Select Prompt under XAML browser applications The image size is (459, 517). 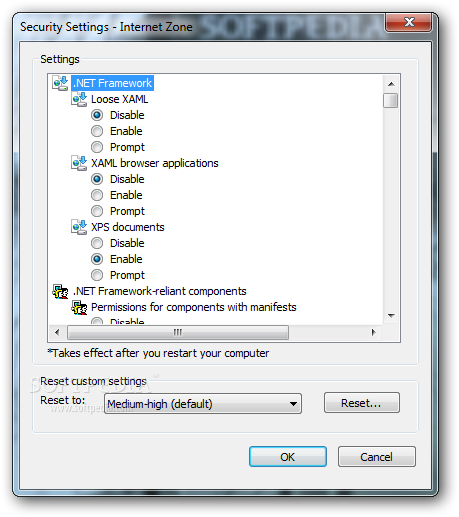[97, 211]
